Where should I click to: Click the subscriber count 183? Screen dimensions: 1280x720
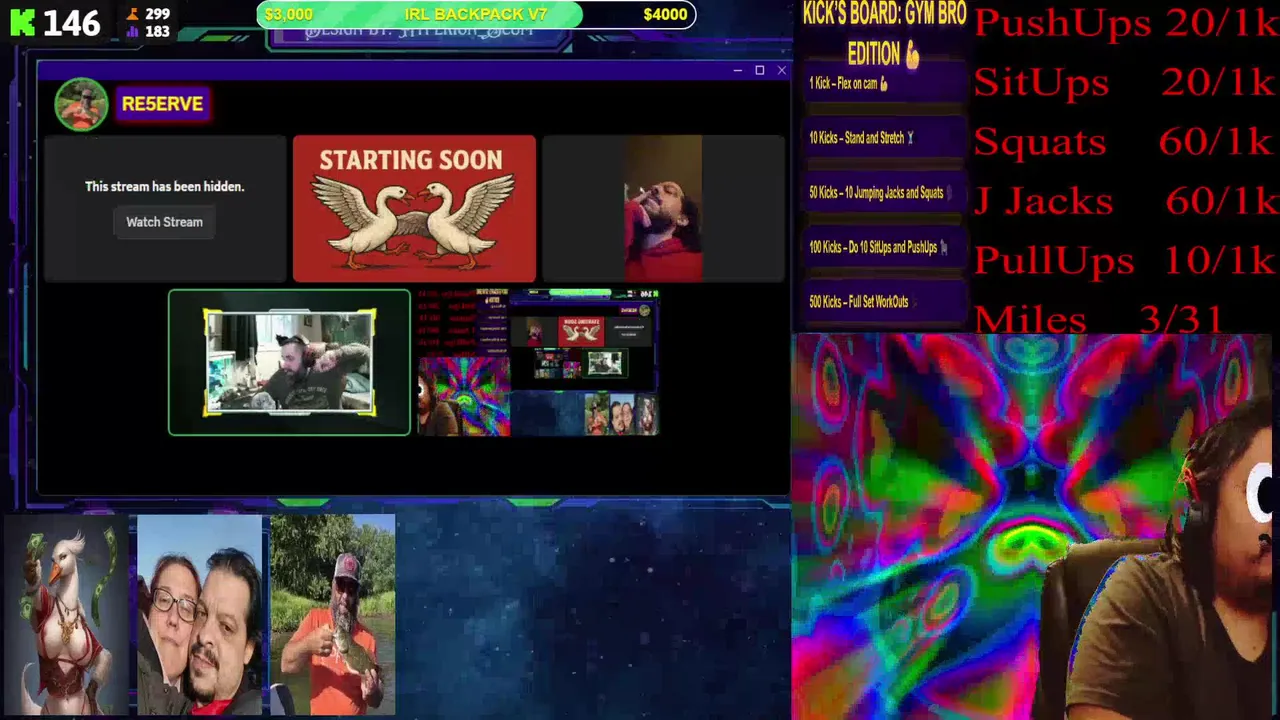tap(157, 32)
